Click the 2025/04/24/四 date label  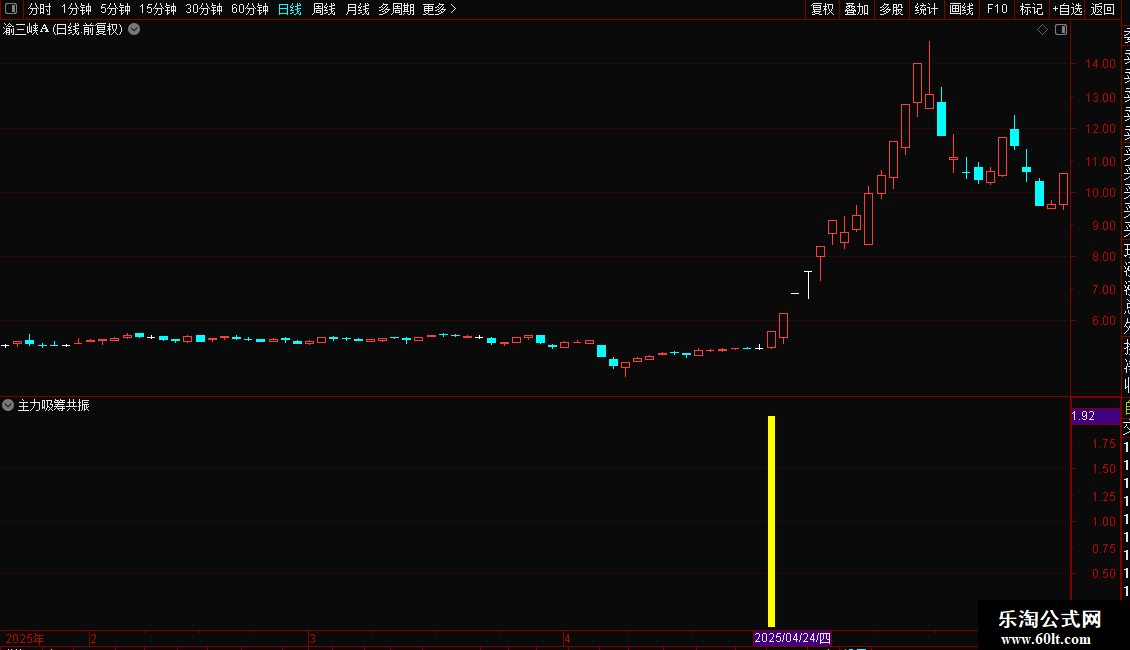[x=792, y=638]
